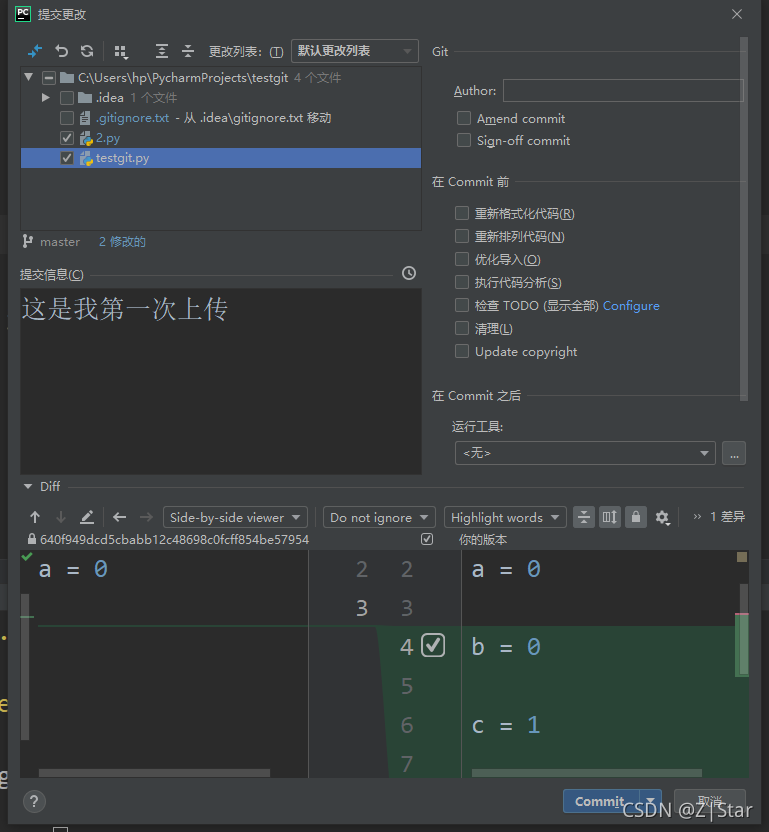
Task: Open Highlight words dropdown
Action: pos(505,517)
